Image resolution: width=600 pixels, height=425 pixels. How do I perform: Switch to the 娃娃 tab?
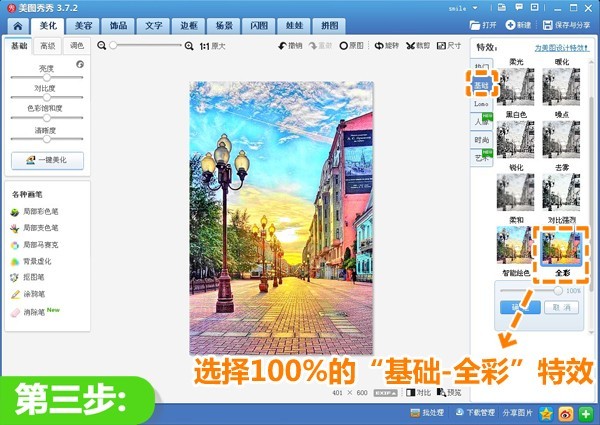tap(294, 26)
